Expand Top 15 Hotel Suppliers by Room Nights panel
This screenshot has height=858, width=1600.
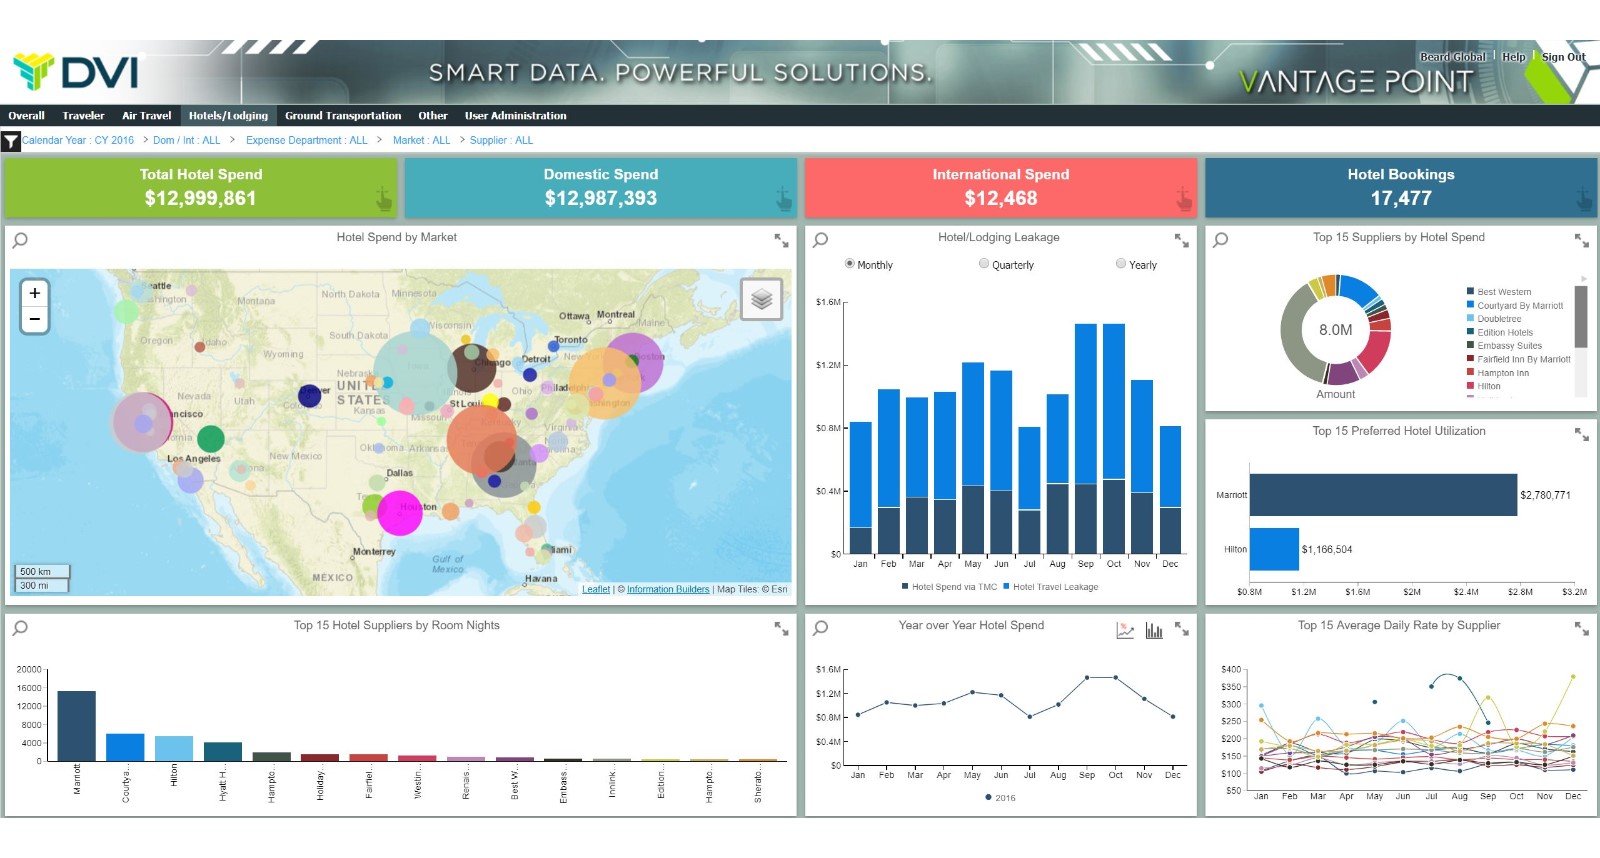[x=781, y=628]
